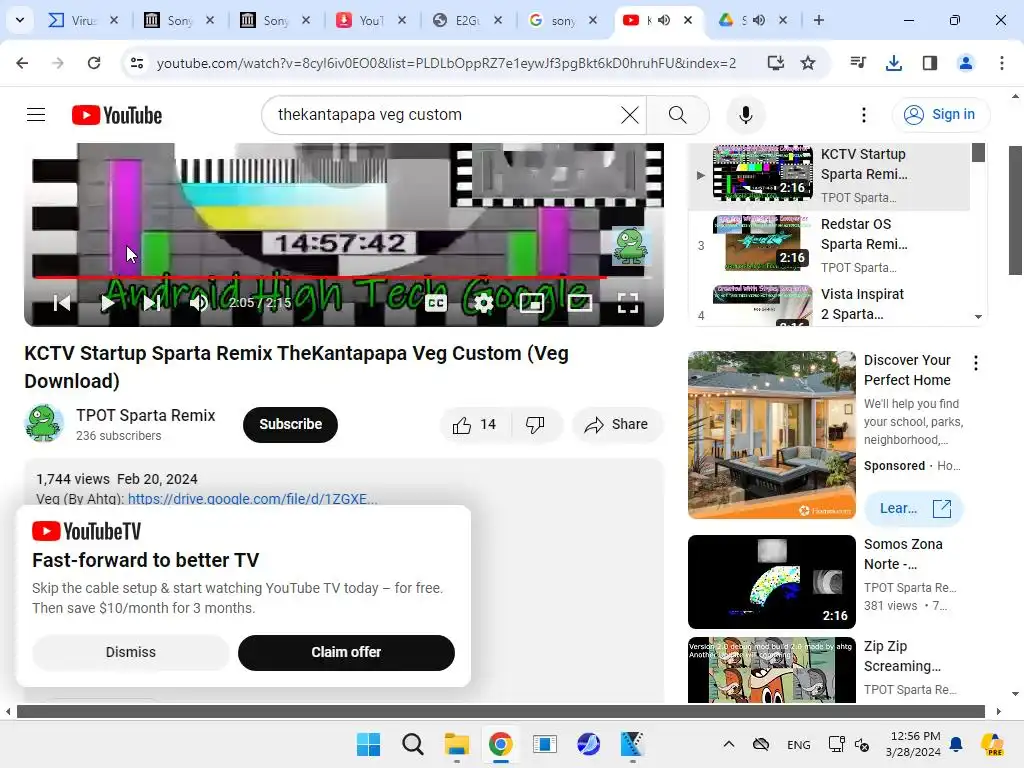Open Chrome three-dot menu
Image resolution: width=1024 pixels, height=768 pixels.
(1002, 63)
